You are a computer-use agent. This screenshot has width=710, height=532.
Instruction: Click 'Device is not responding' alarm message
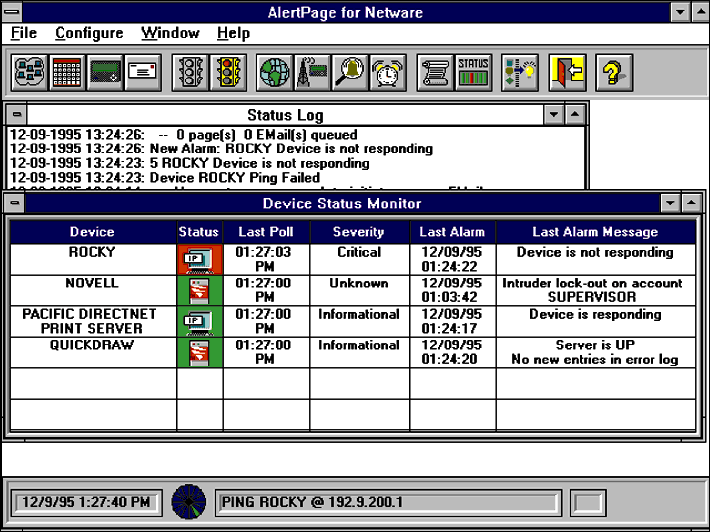point(596,260)
